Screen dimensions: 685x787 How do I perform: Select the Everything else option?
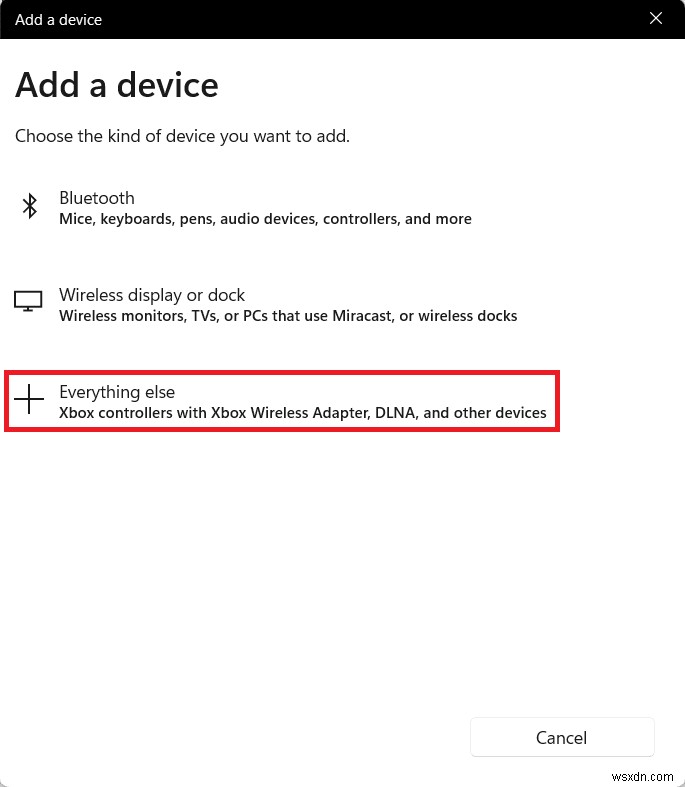282,402
